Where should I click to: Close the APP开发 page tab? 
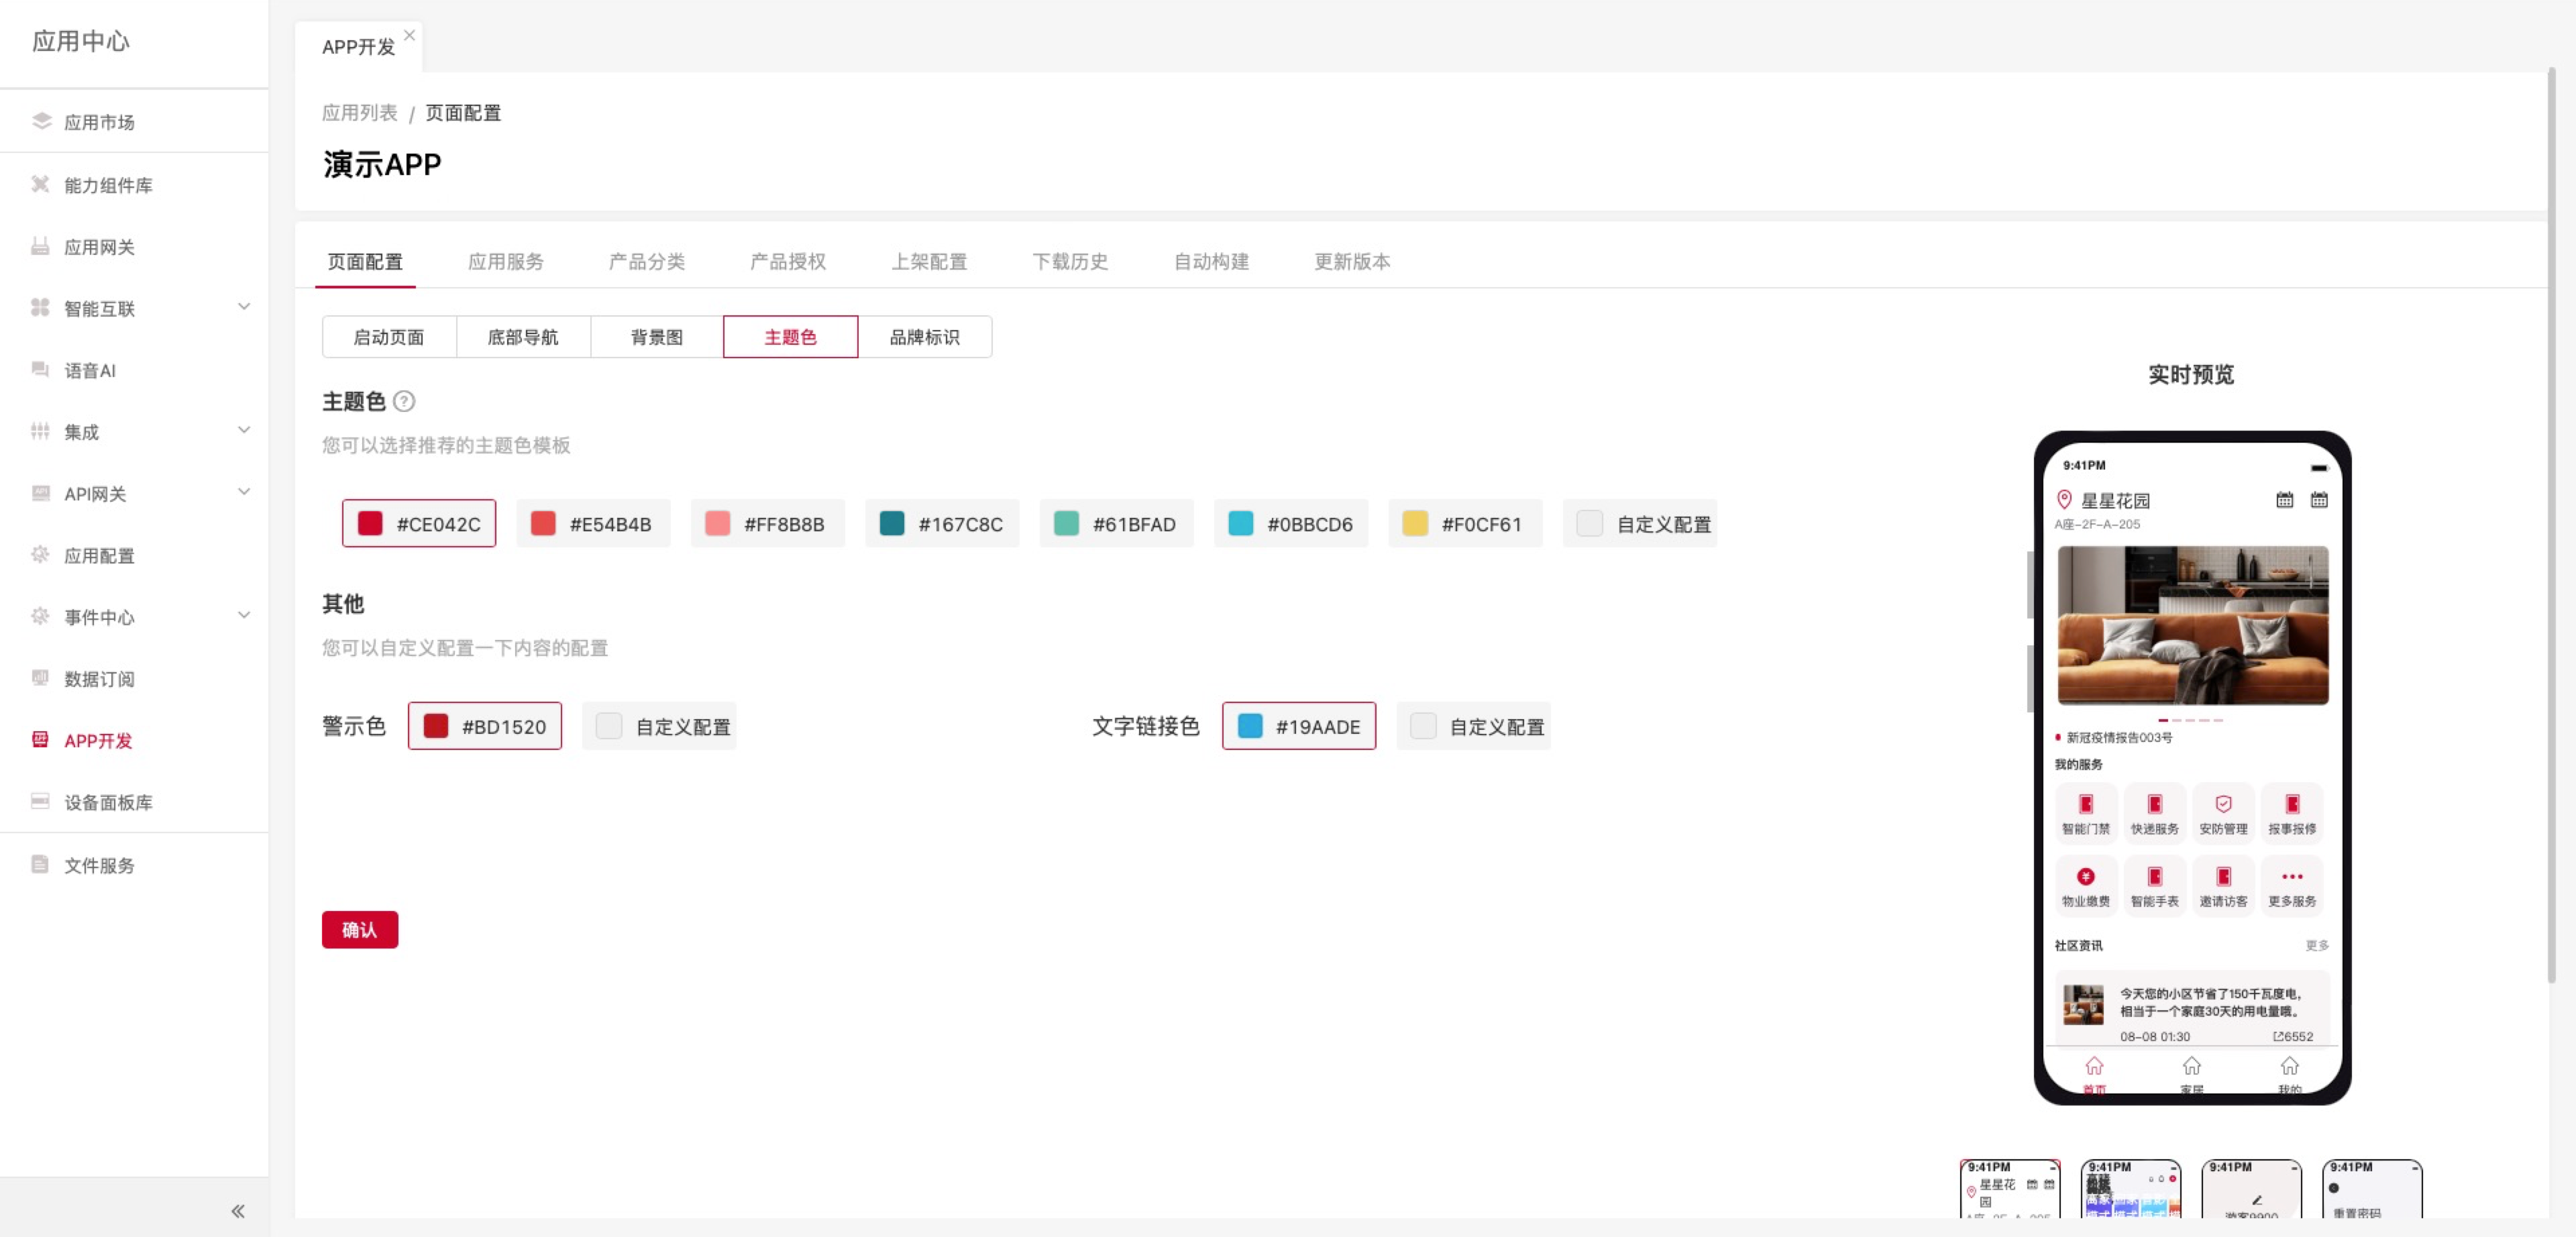pyautogui.click(x=410, y=35)
